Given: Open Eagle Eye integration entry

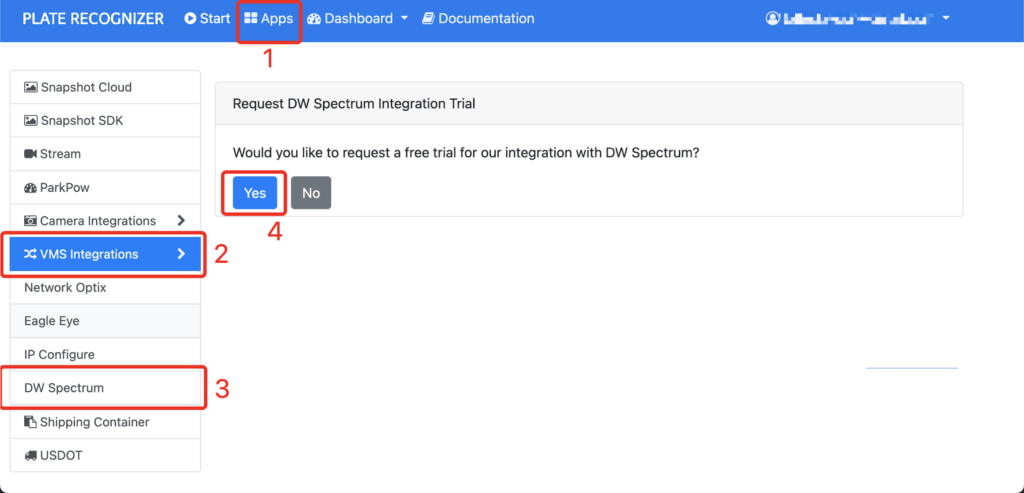Looking at the screenshot, I should [105, 321].
